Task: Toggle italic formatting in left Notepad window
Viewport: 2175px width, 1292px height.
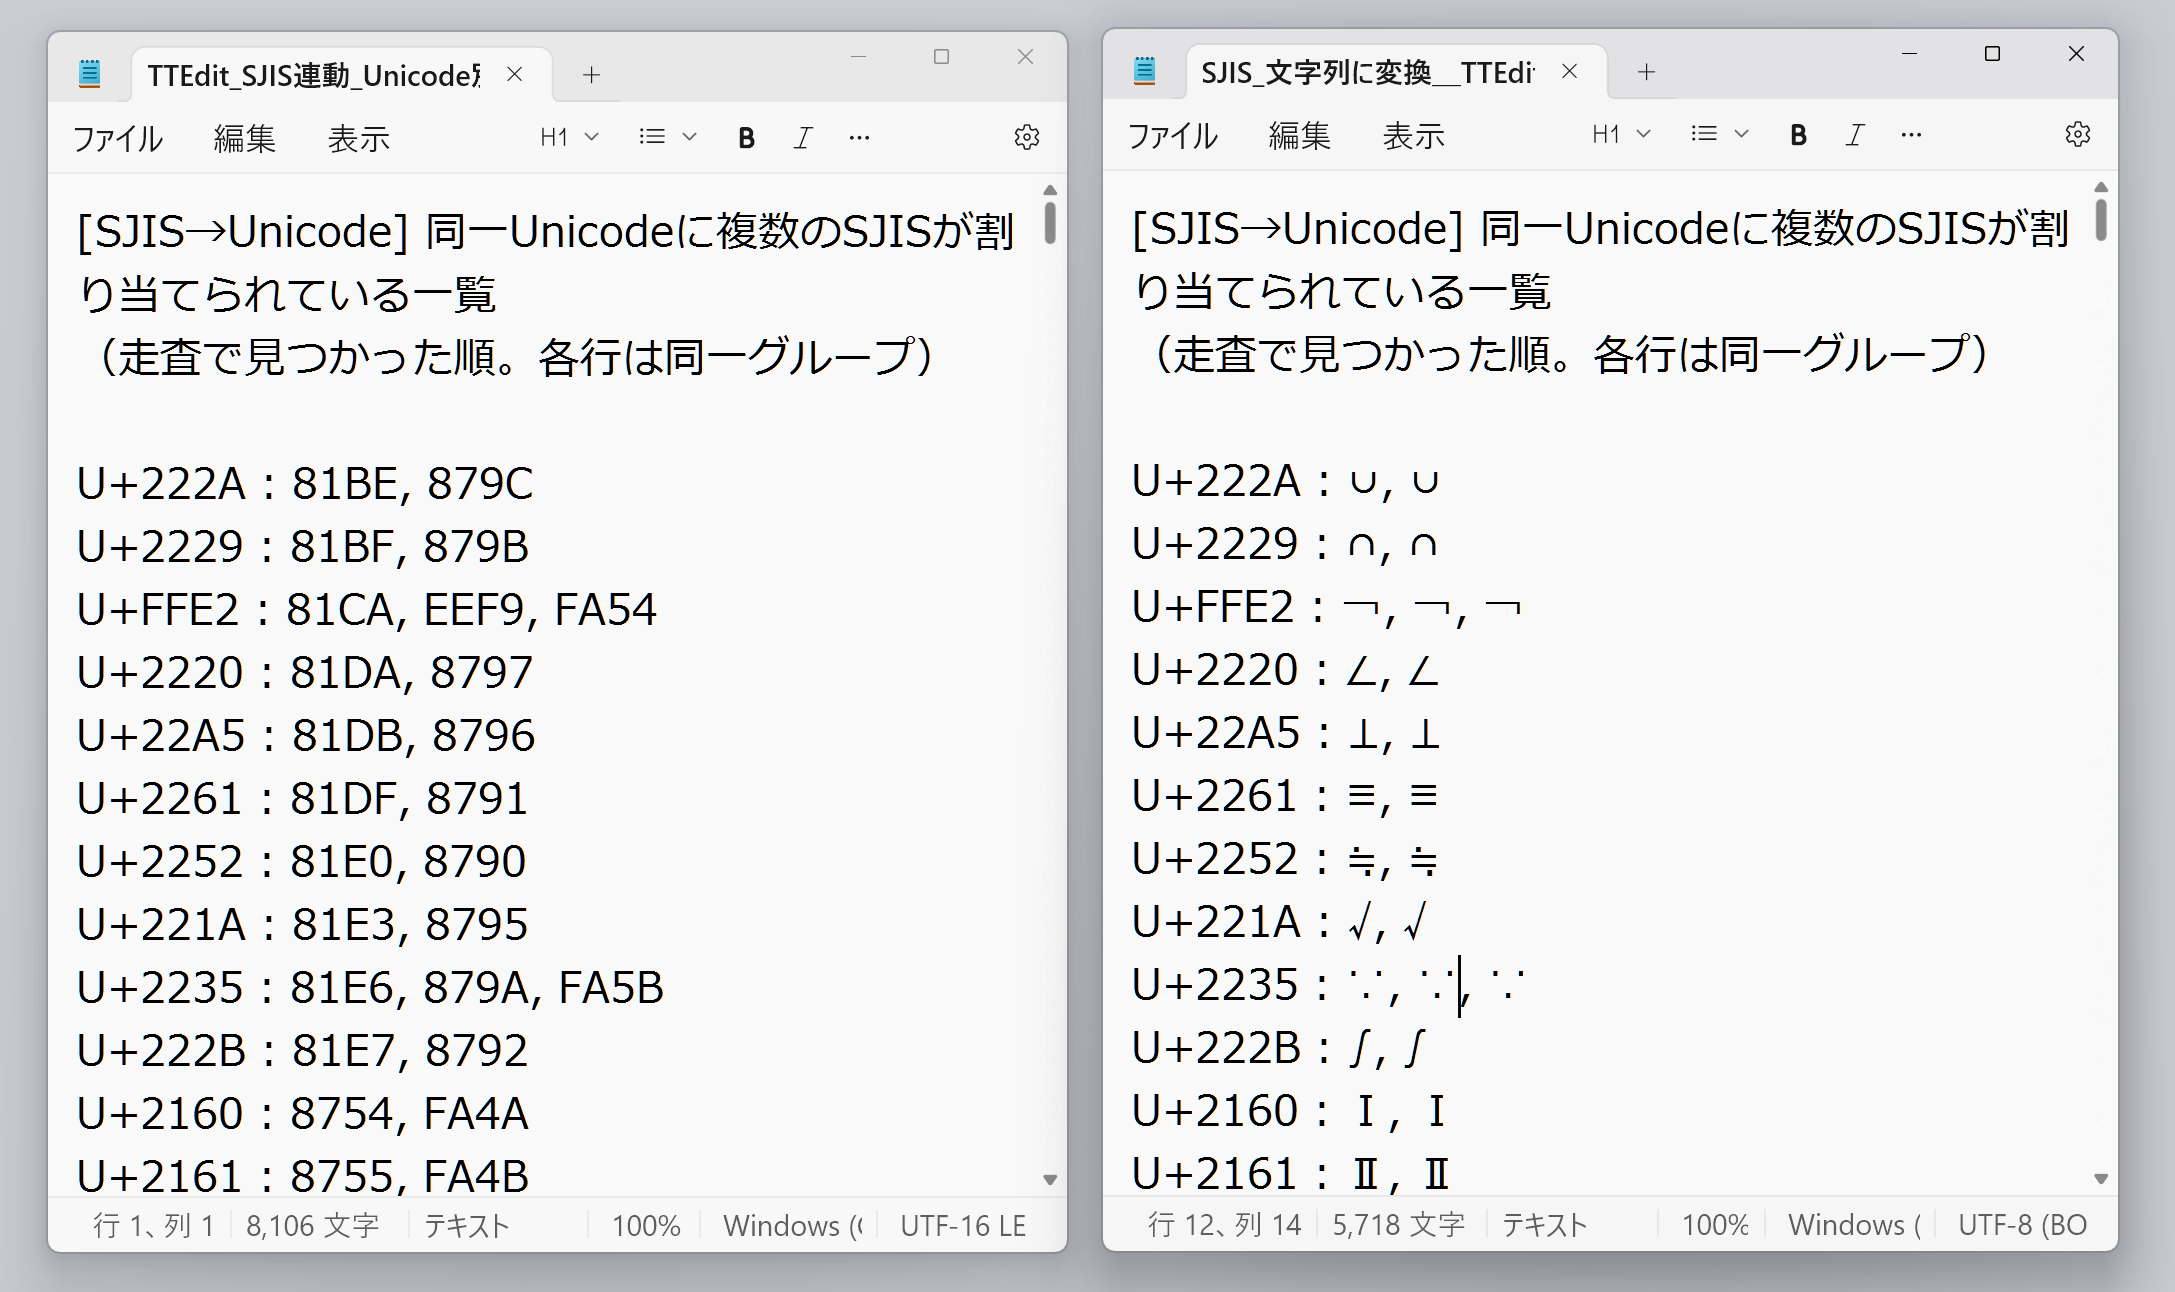Action: point(802,138)
